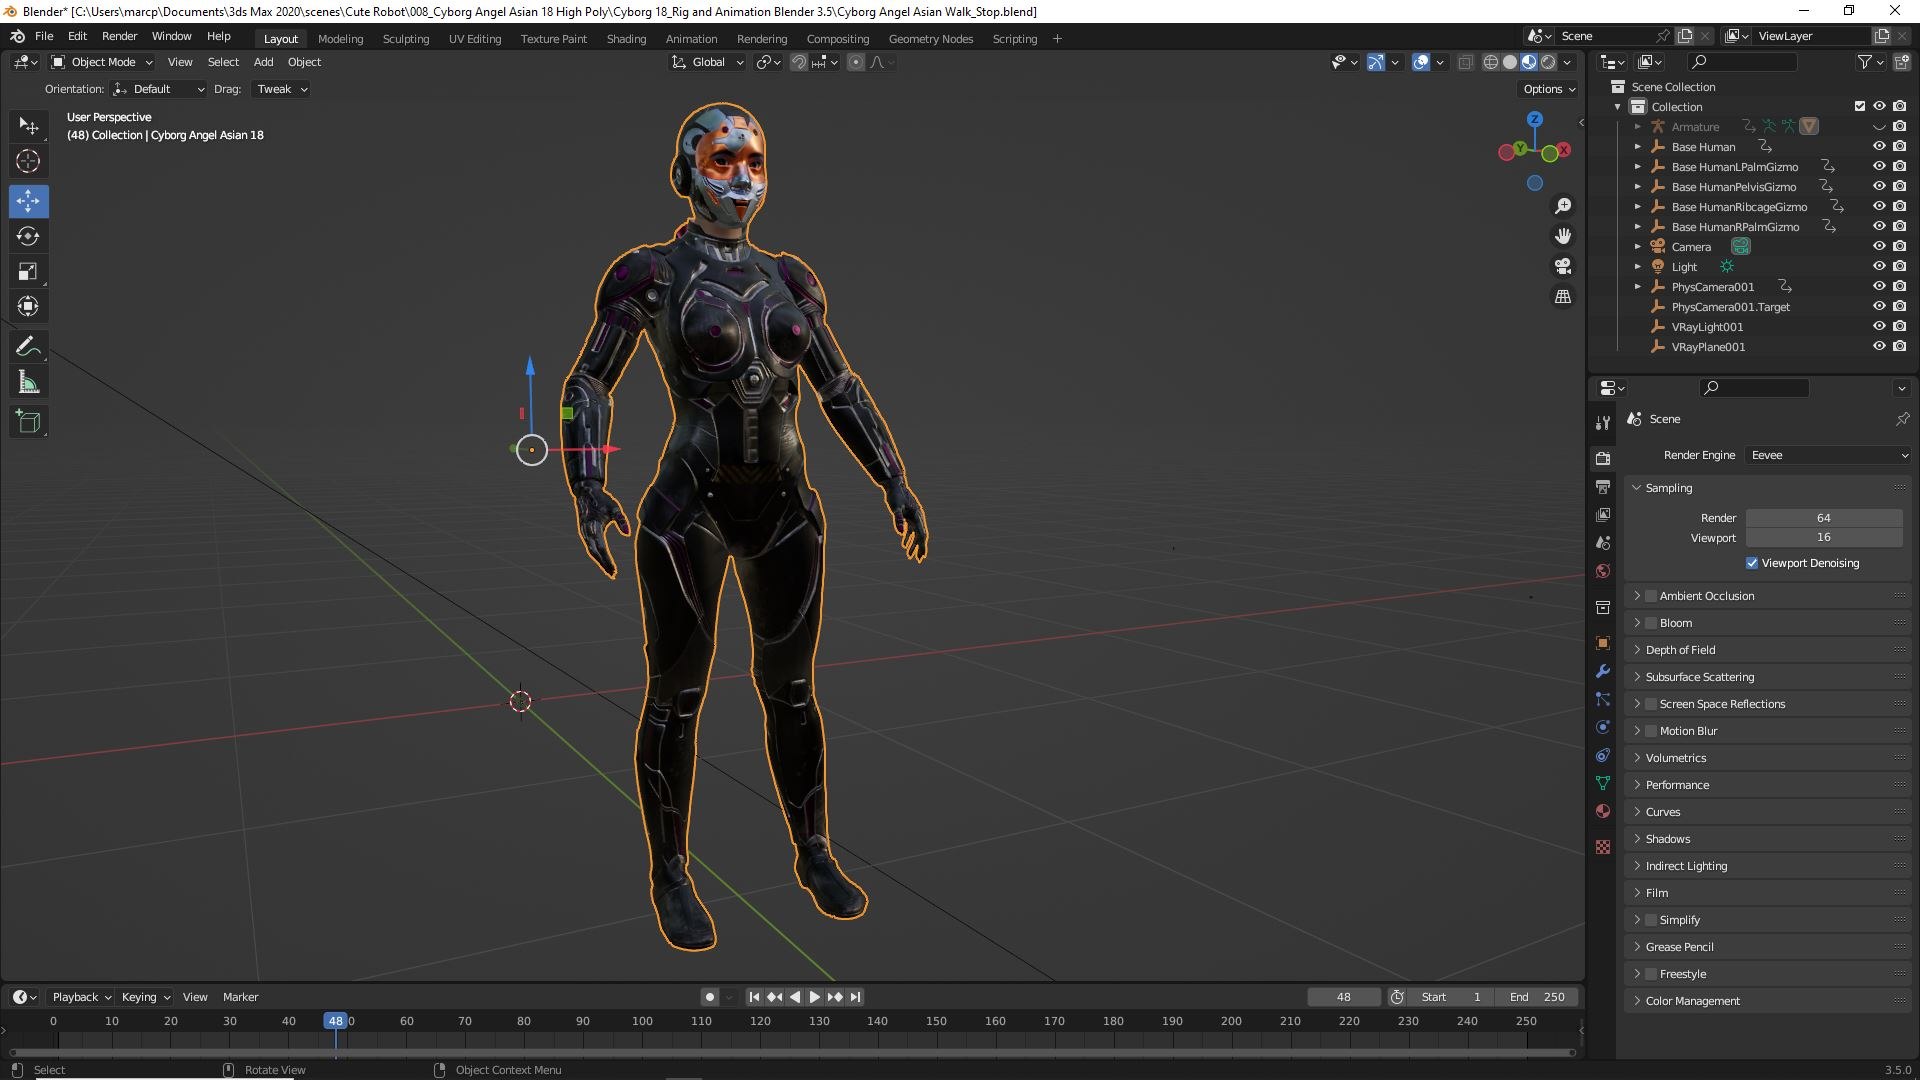Switch to the Shading workspace tab

pos(626,39)
